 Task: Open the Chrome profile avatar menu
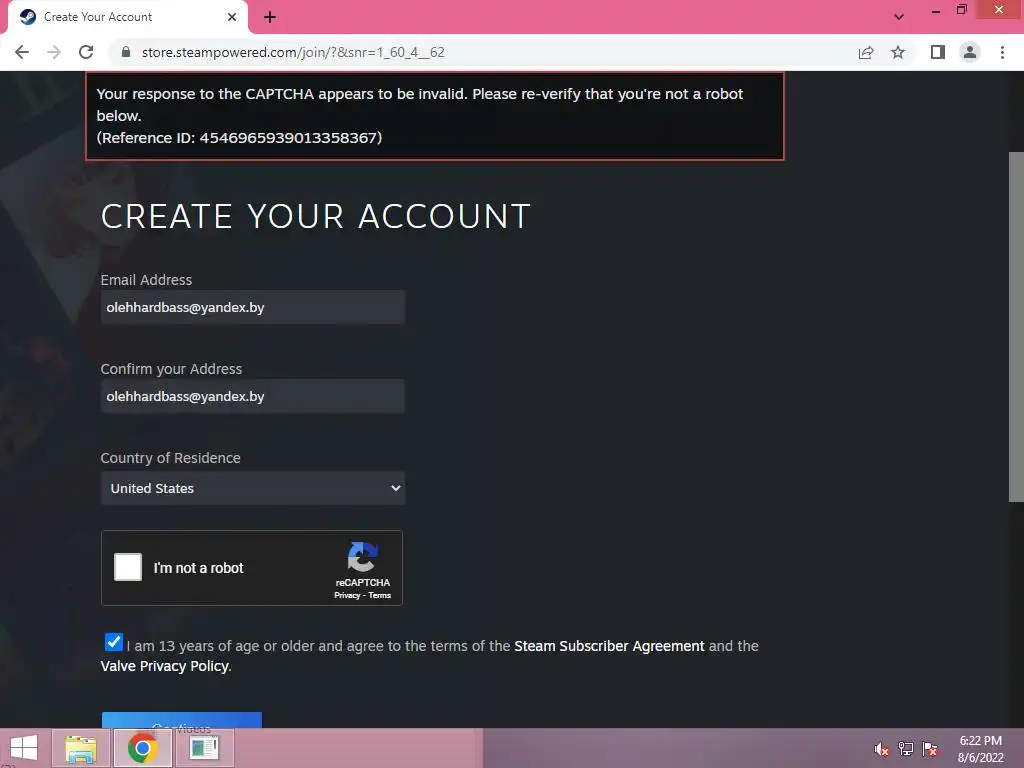(x=970, y=52)
